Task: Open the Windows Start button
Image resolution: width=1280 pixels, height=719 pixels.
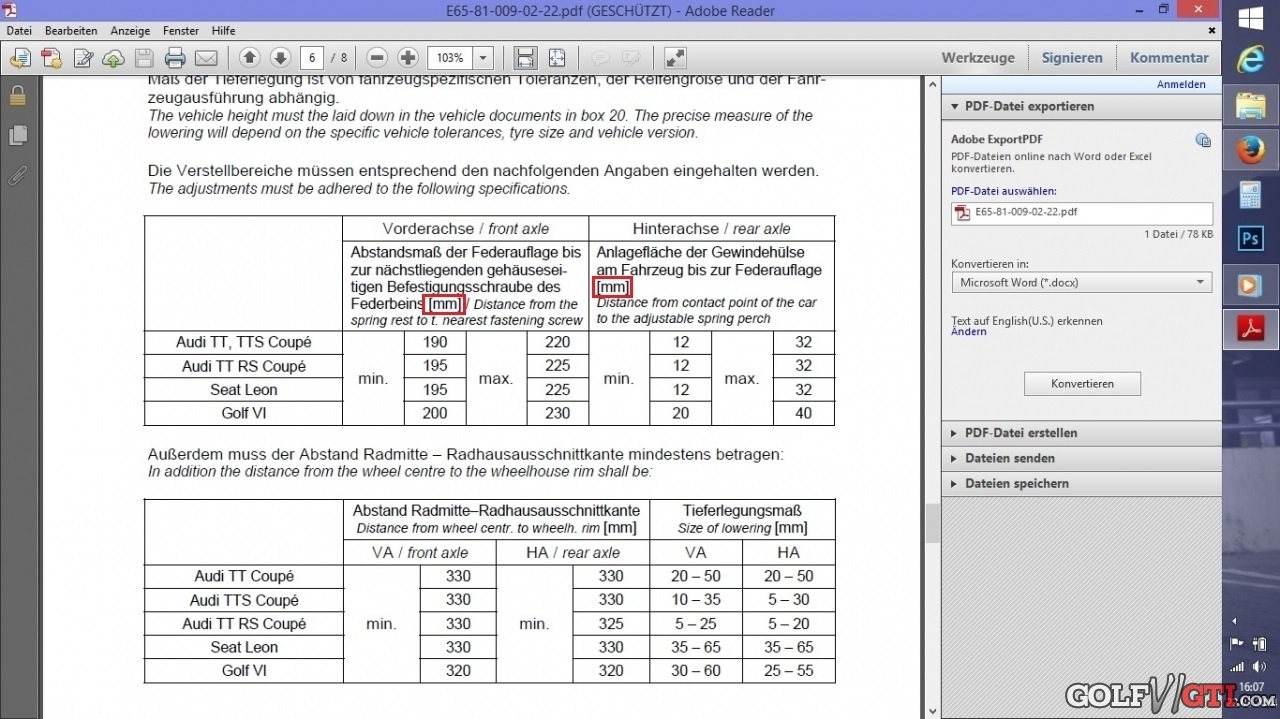Action: tap(1250, 18)
